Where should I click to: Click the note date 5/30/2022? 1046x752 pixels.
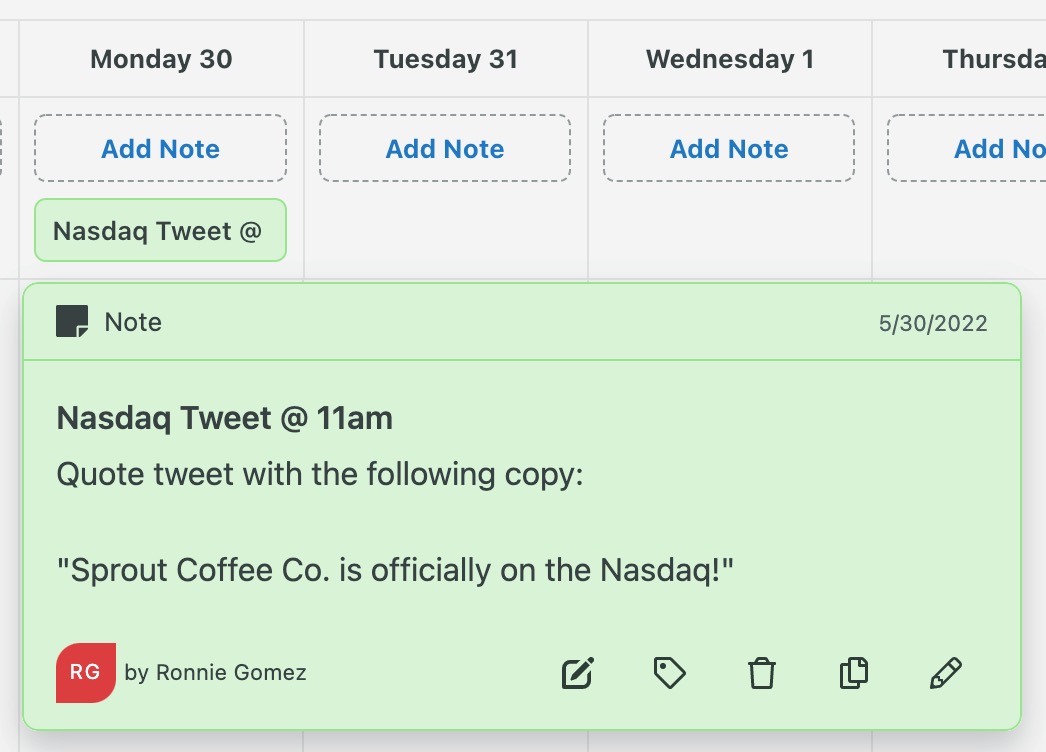933,324
